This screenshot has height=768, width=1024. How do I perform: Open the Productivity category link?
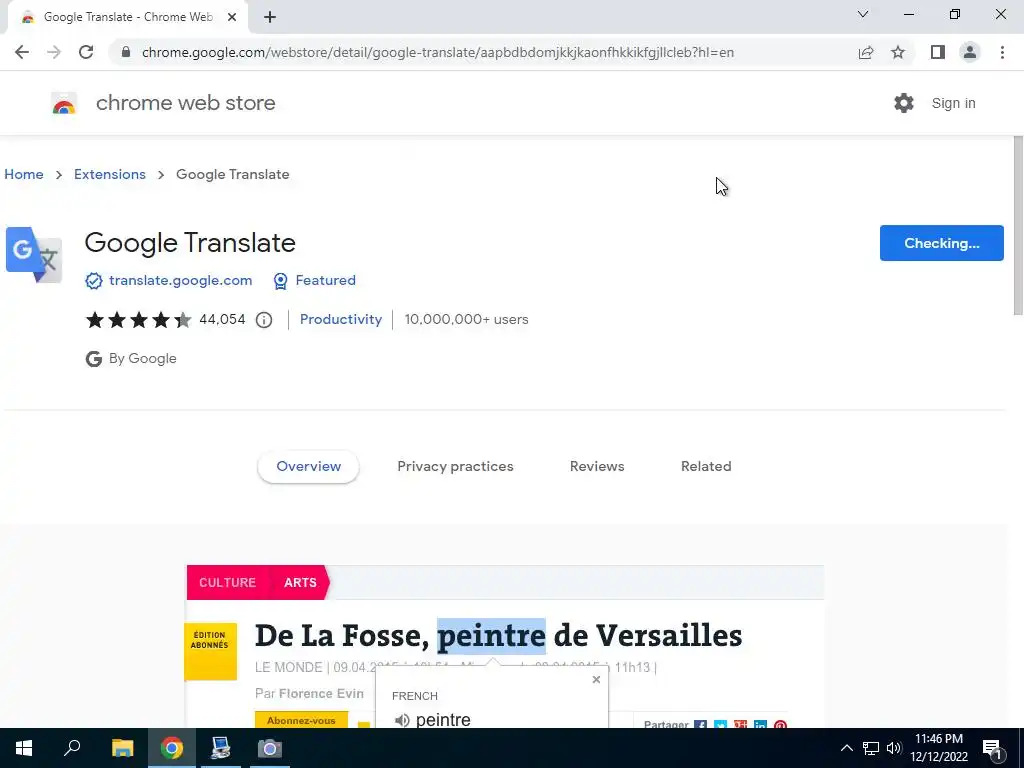(x=341, y=319)
